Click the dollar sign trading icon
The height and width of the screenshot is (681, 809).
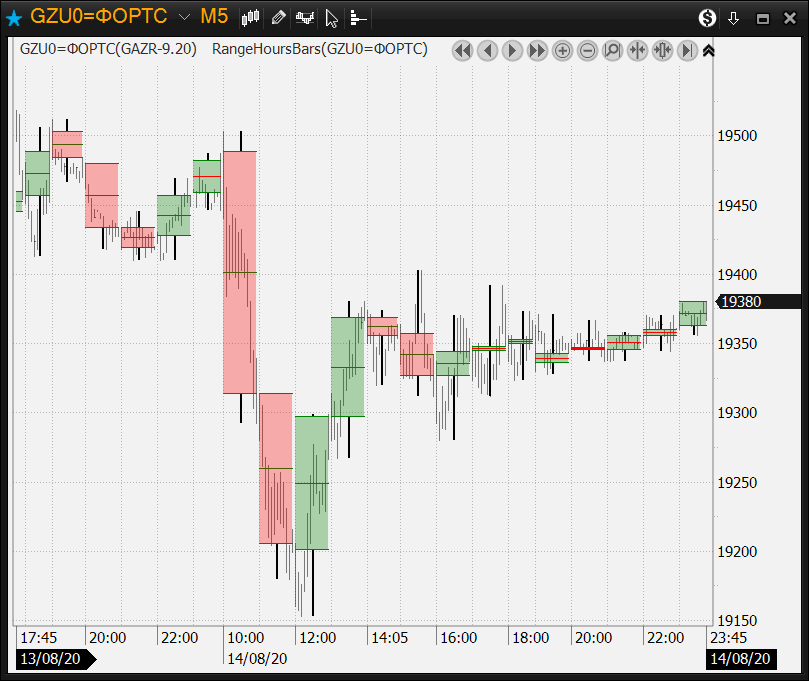[707, 18]
